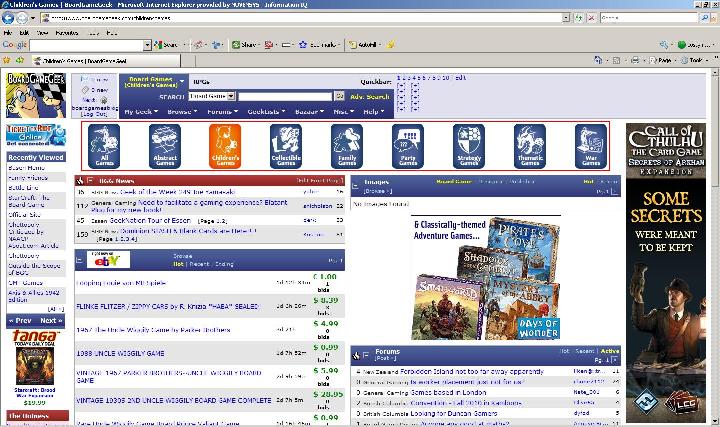The width and height of the screenshot is (720, 427).
Task: Open the Party Games category icon
Action: [408, 146]
